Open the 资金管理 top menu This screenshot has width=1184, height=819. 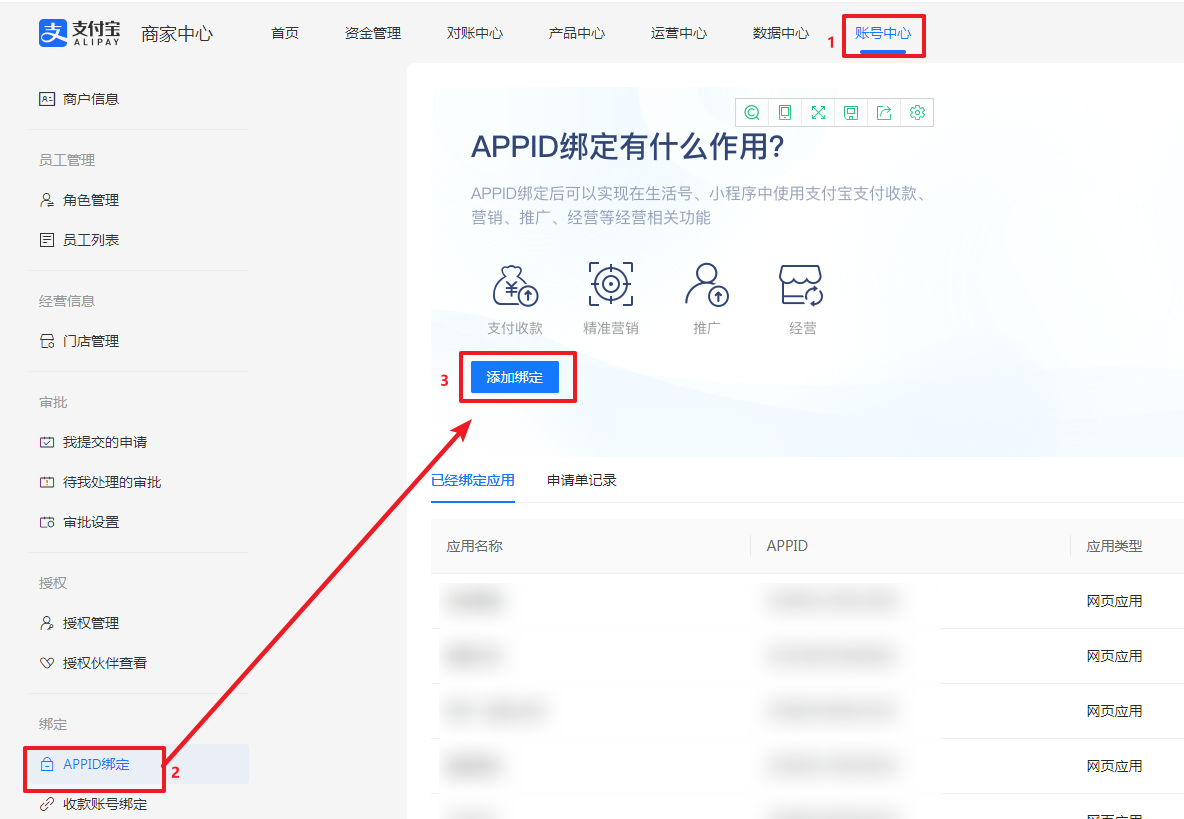coord(372,33)
